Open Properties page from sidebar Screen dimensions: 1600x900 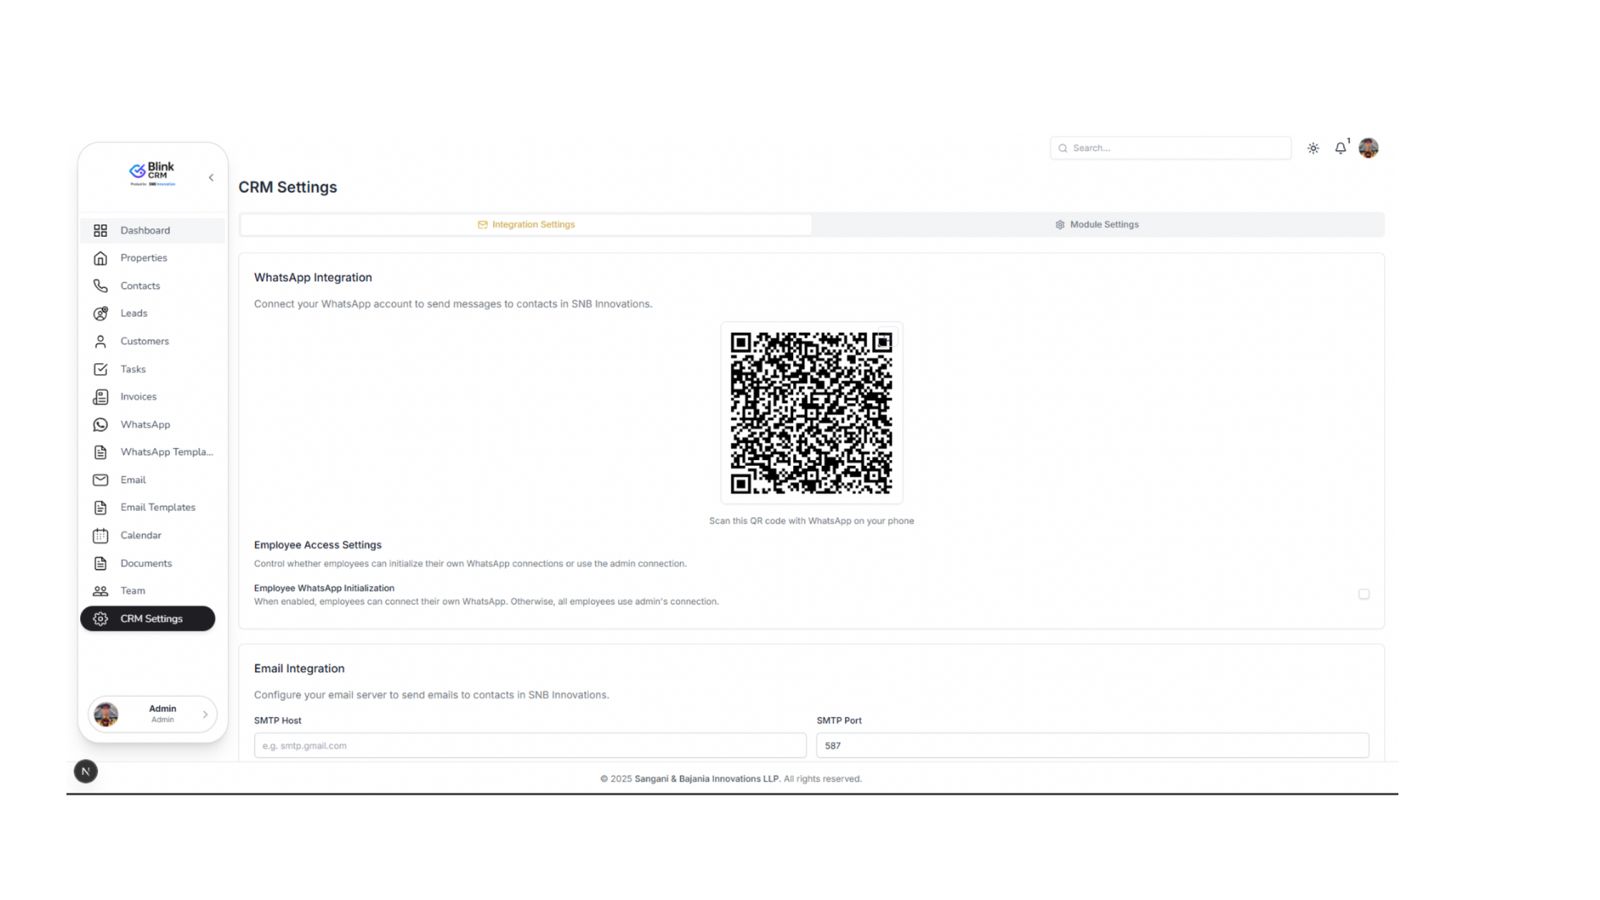tap(152, 258)
